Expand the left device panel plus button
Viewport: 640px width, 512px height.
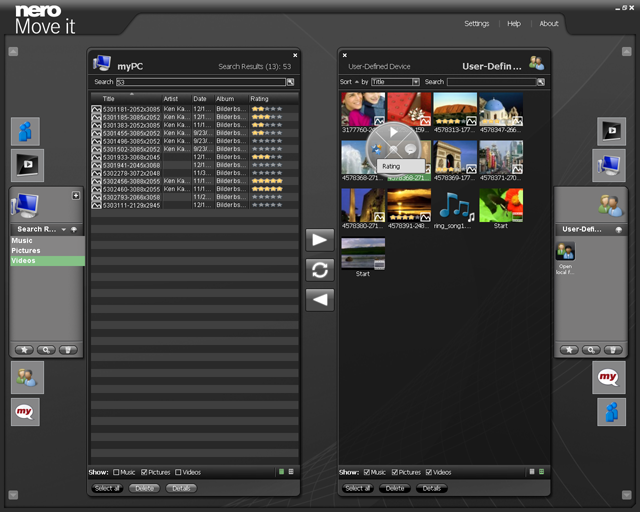(x=76, y=196)
